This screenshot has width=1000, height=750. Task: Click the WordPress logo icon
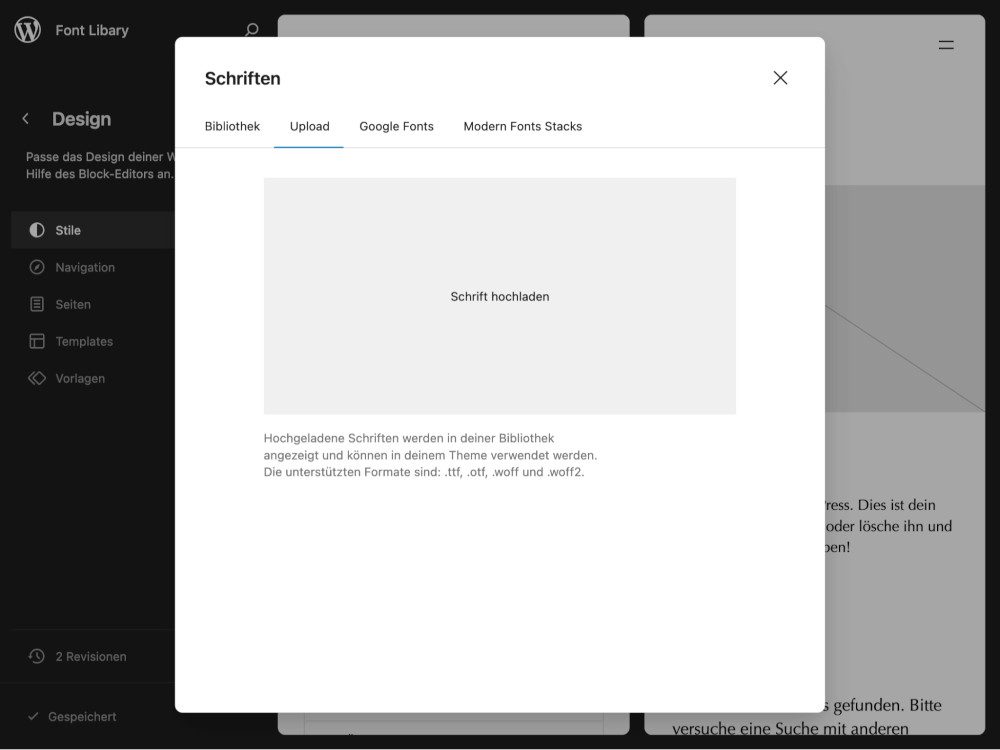(x=27, y=30)
